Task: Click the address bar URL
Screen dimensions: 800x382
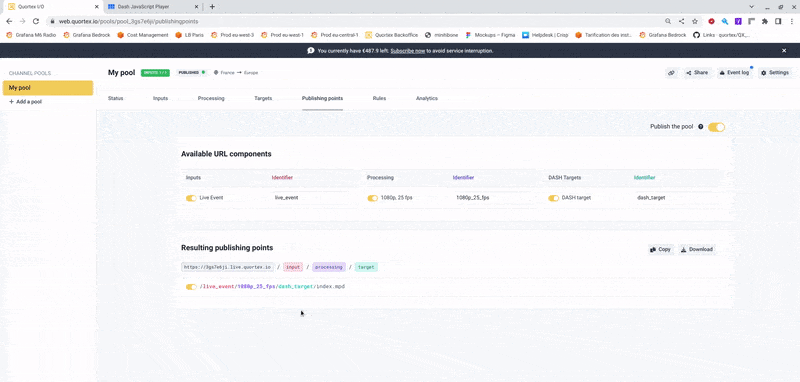Action: [x=129, y=21]
